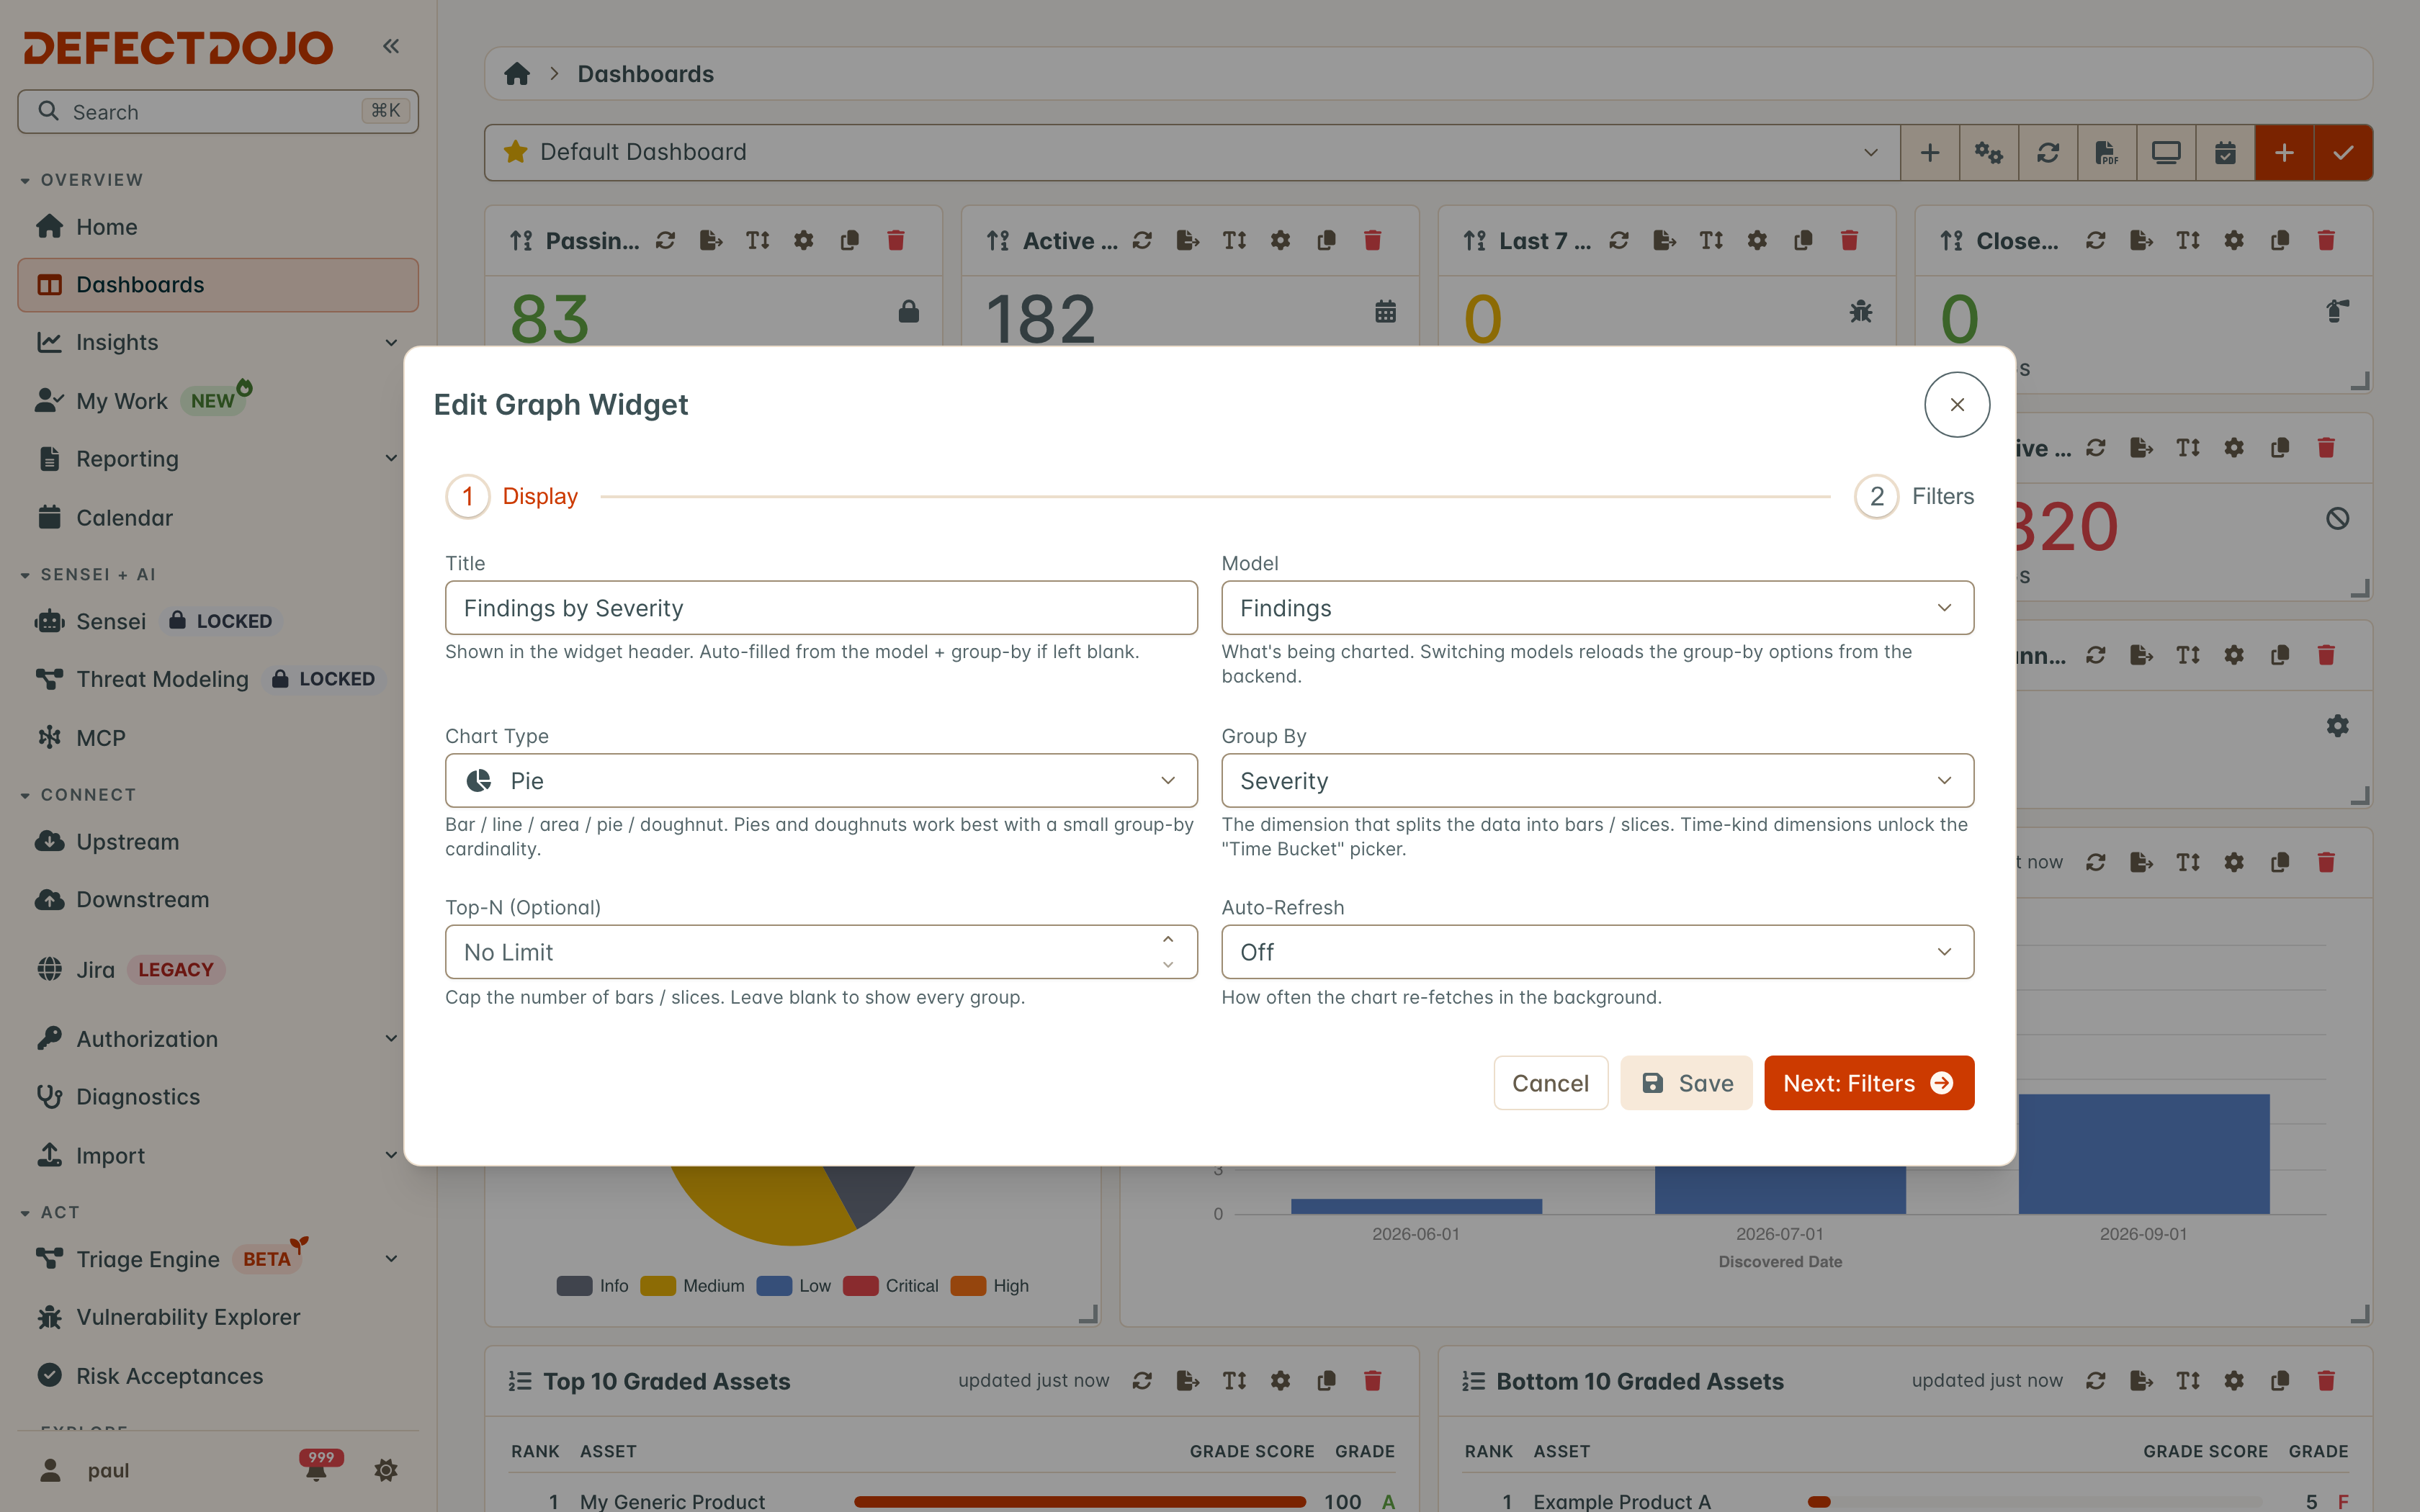Viewport: 2420px width, 1512px height.
Task: Click the monitor display mode icon
Action: (x=2165, y=152)
